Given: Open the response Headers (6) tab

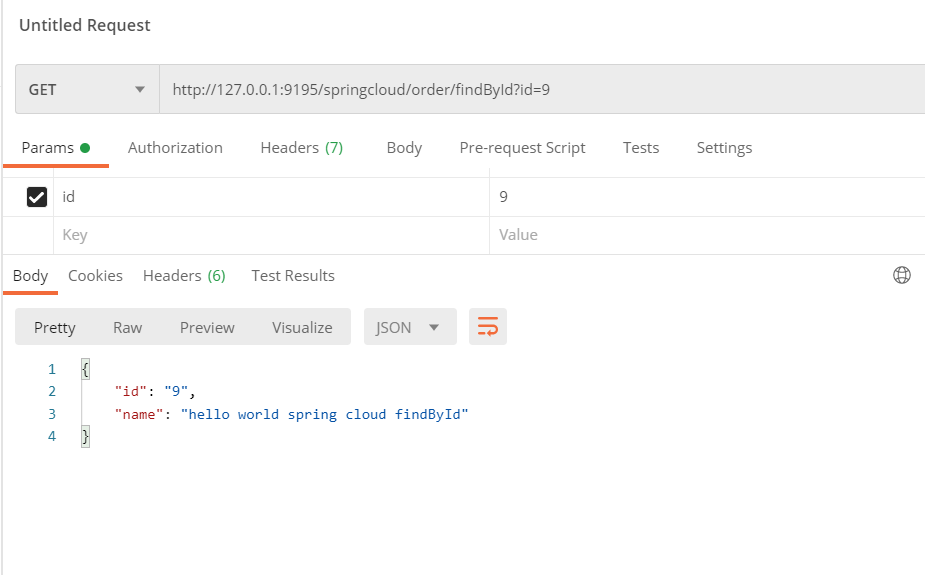Looking at the screenshot, I should [184, 275].
